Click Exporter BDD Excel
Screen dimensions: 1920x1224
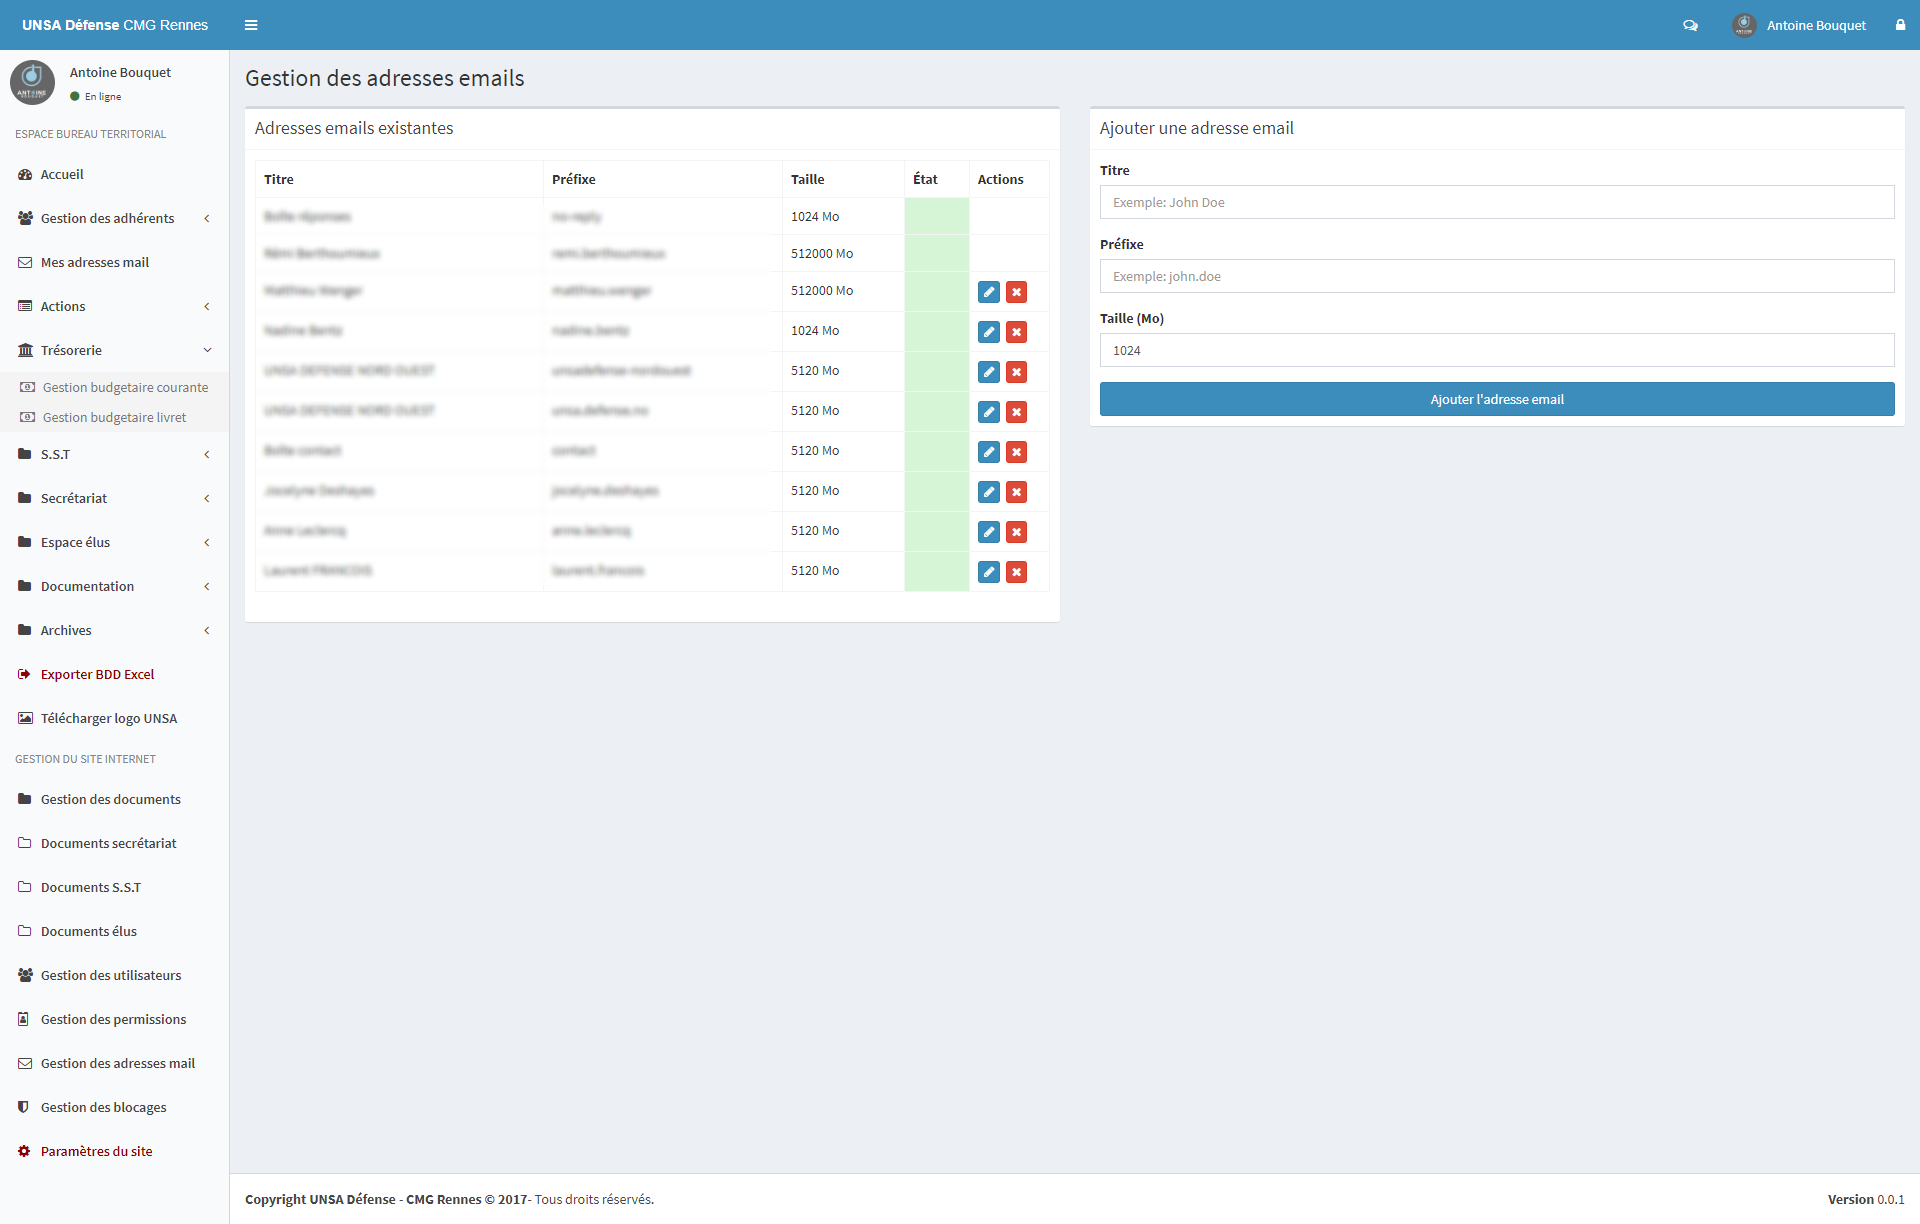point(114,674)
